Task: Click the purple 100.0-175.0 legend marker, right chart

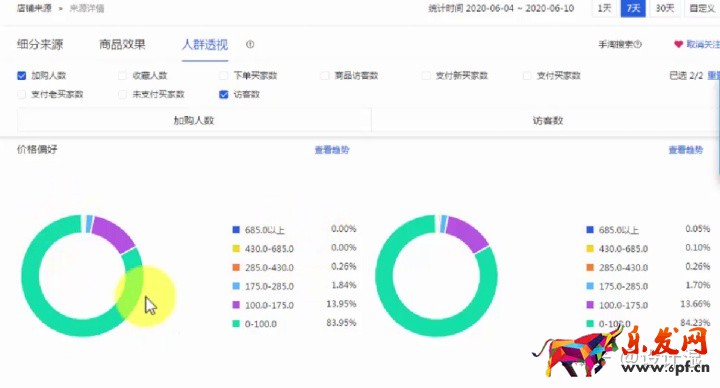Action: point(590,304)
